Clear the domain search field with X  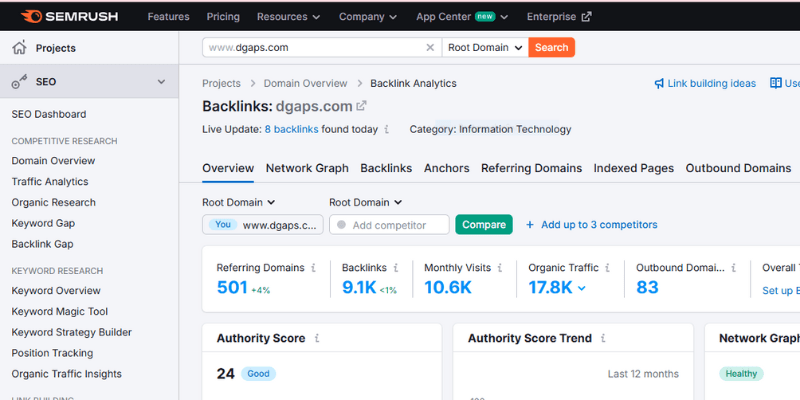430,47
